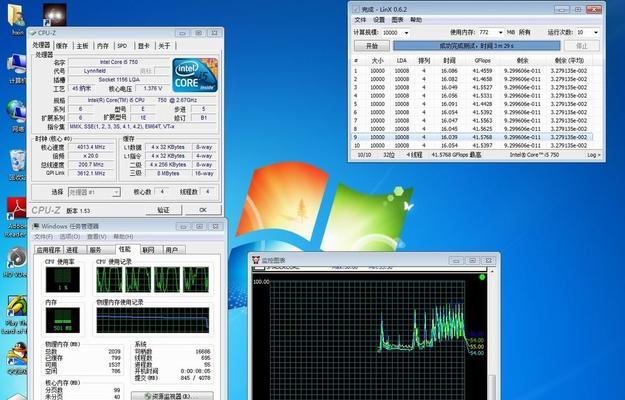Switch to CPU-Z Cache (缓存) tab
Screen dimensions: 625x400
coord(62,46)
